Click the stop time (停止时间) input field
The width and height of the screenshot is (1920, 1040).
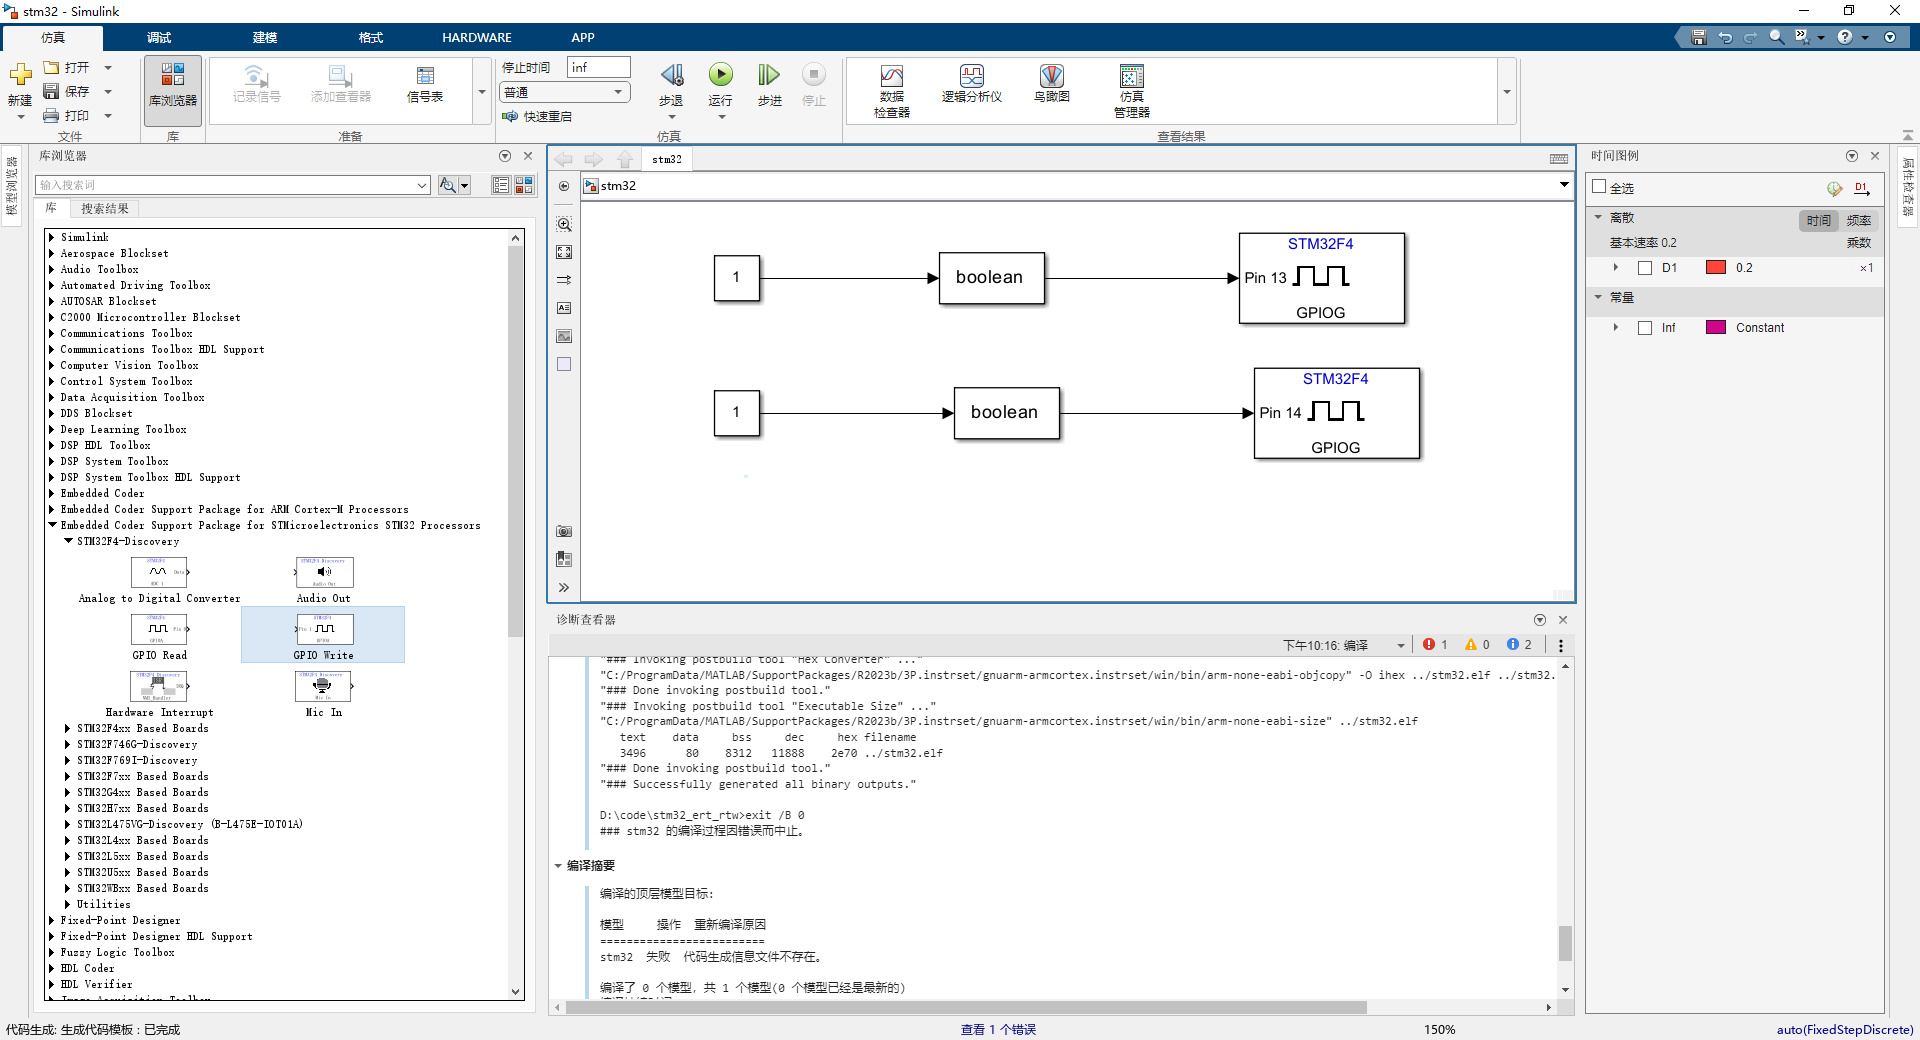coord(598,67)
